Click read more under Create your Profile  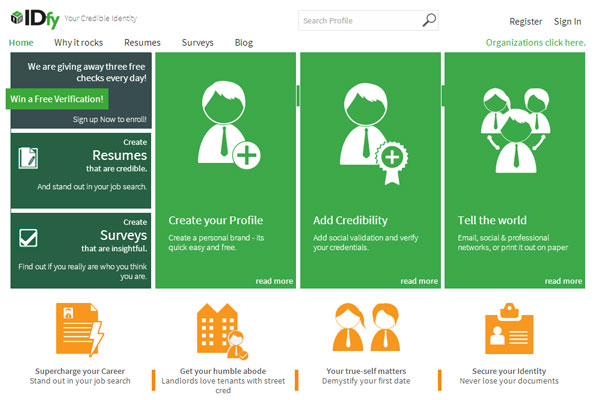coord(274,281)
